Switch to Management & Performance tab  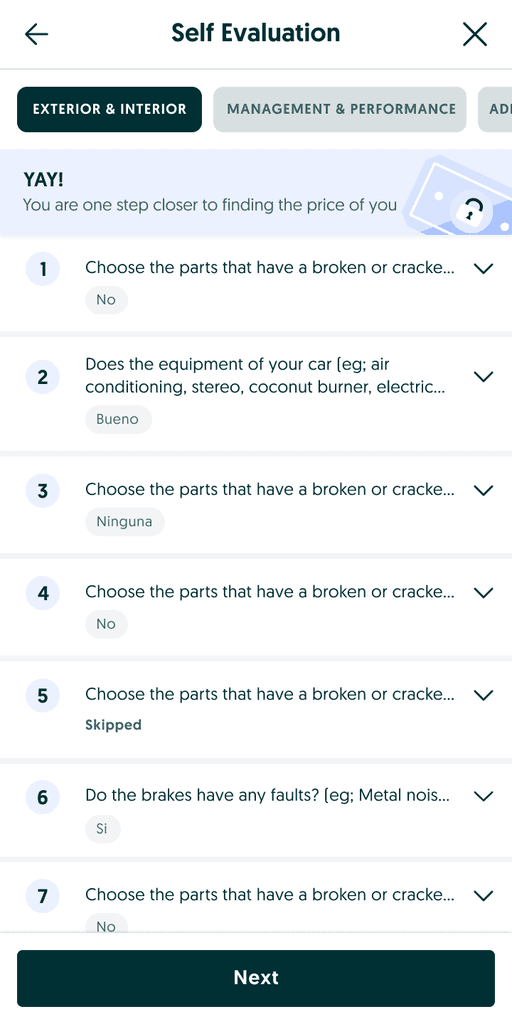coord(340,109)
